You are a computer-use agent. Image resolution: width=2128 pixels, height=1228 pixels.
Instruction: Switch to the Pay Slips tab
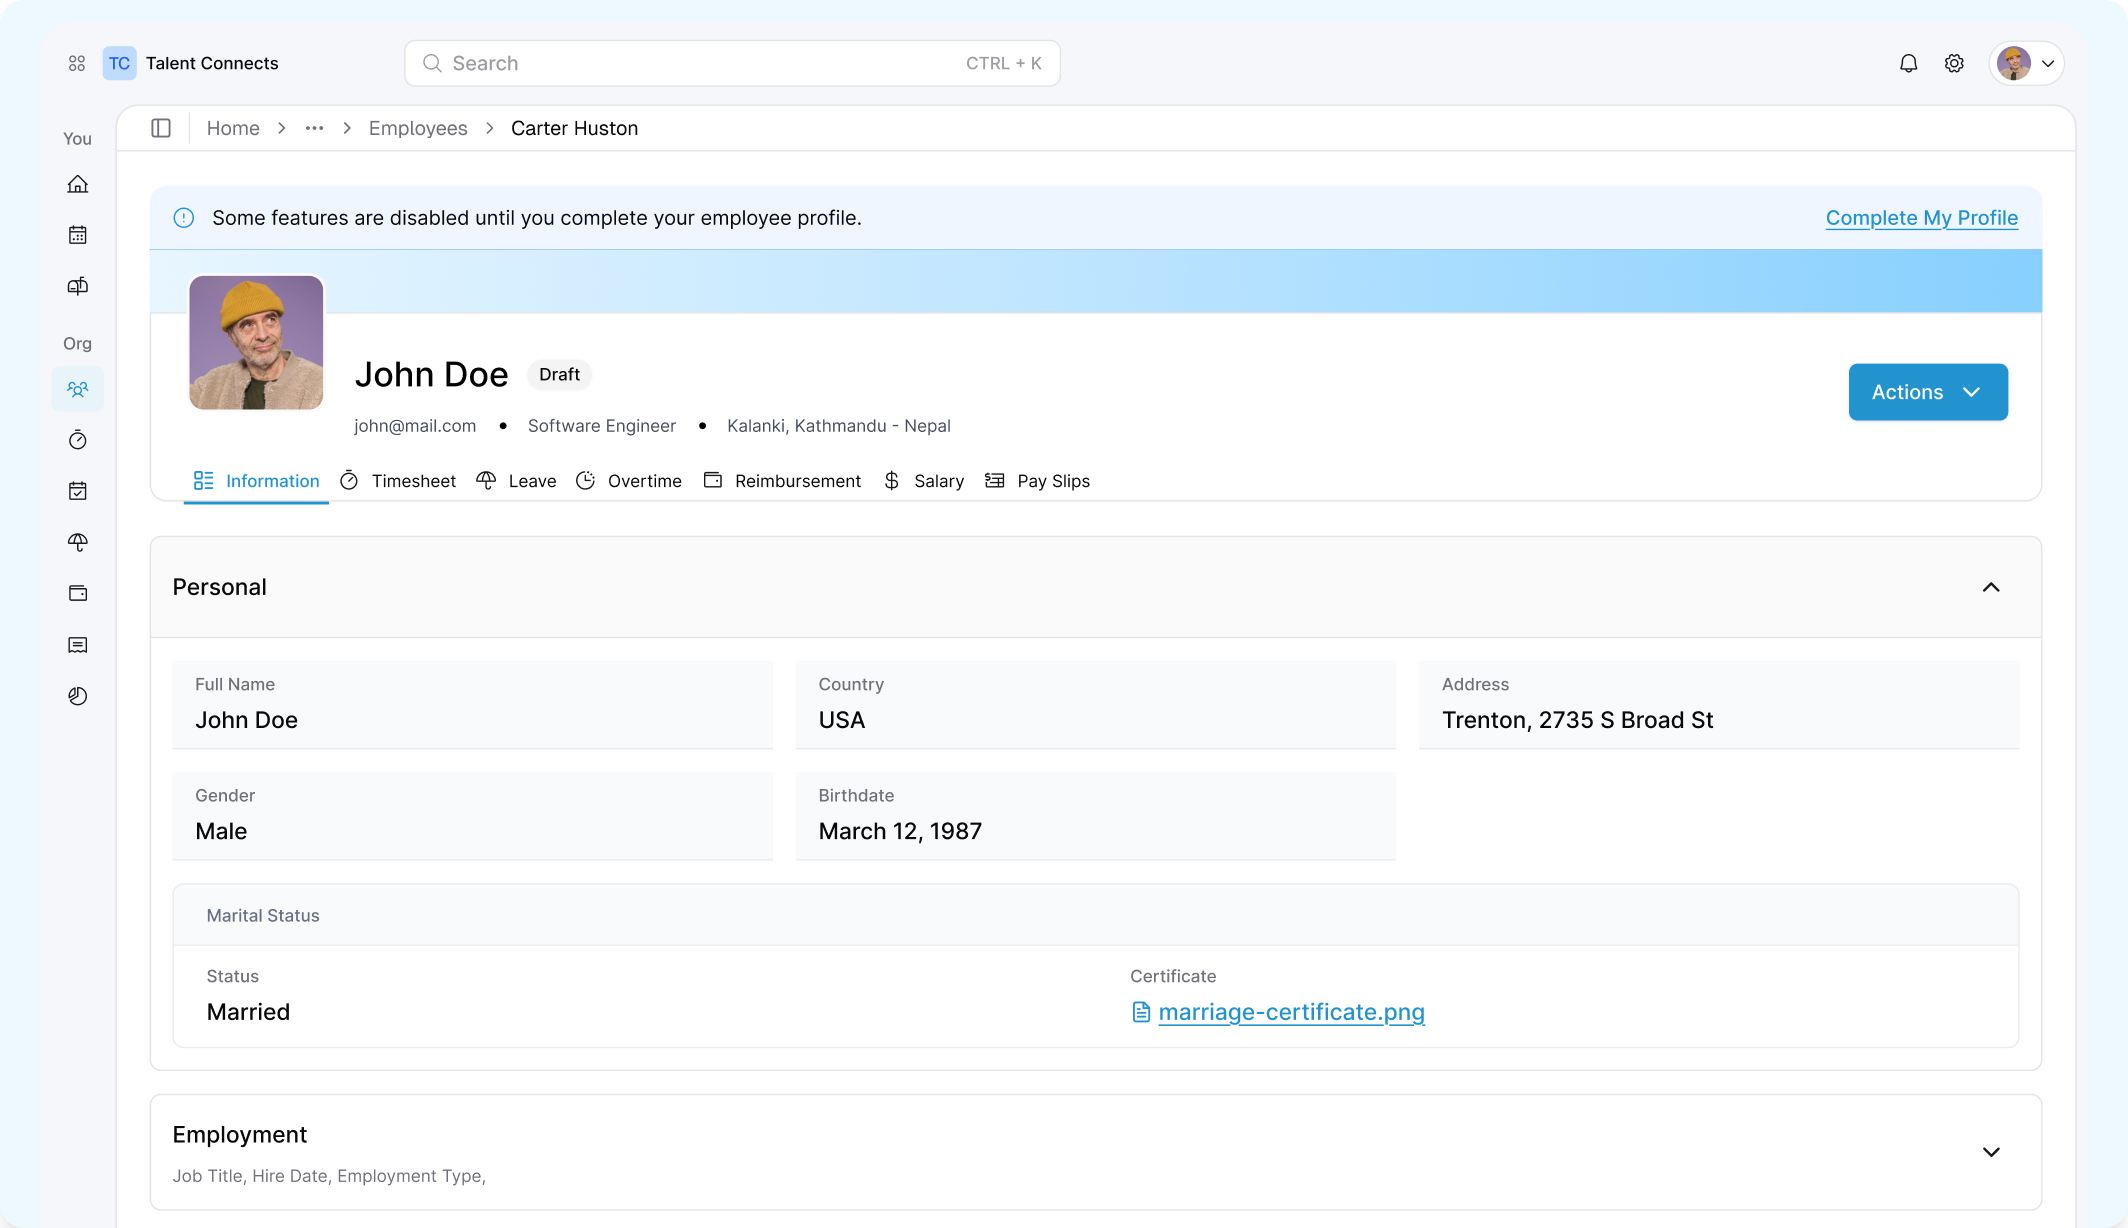(1038, 481)
